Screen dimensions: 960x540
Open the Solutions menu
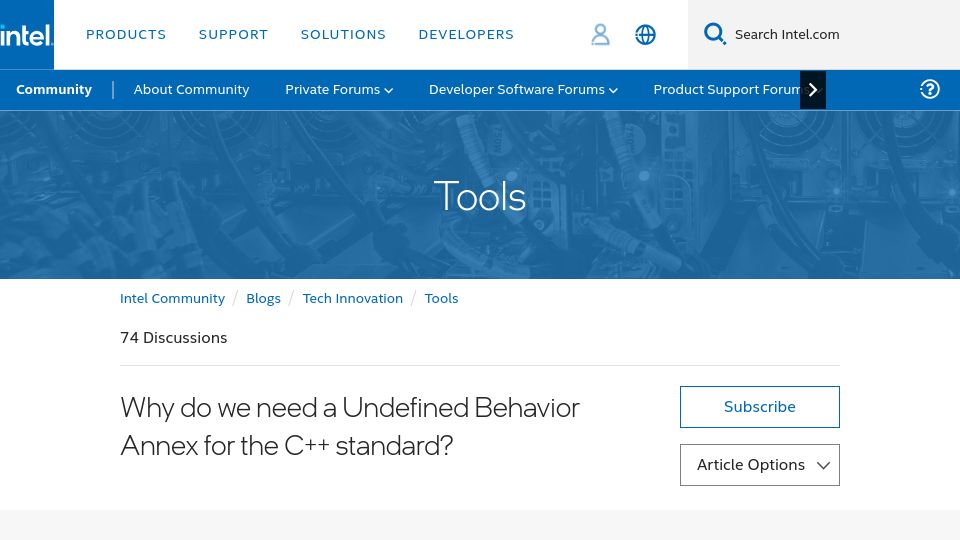[343, 35]
